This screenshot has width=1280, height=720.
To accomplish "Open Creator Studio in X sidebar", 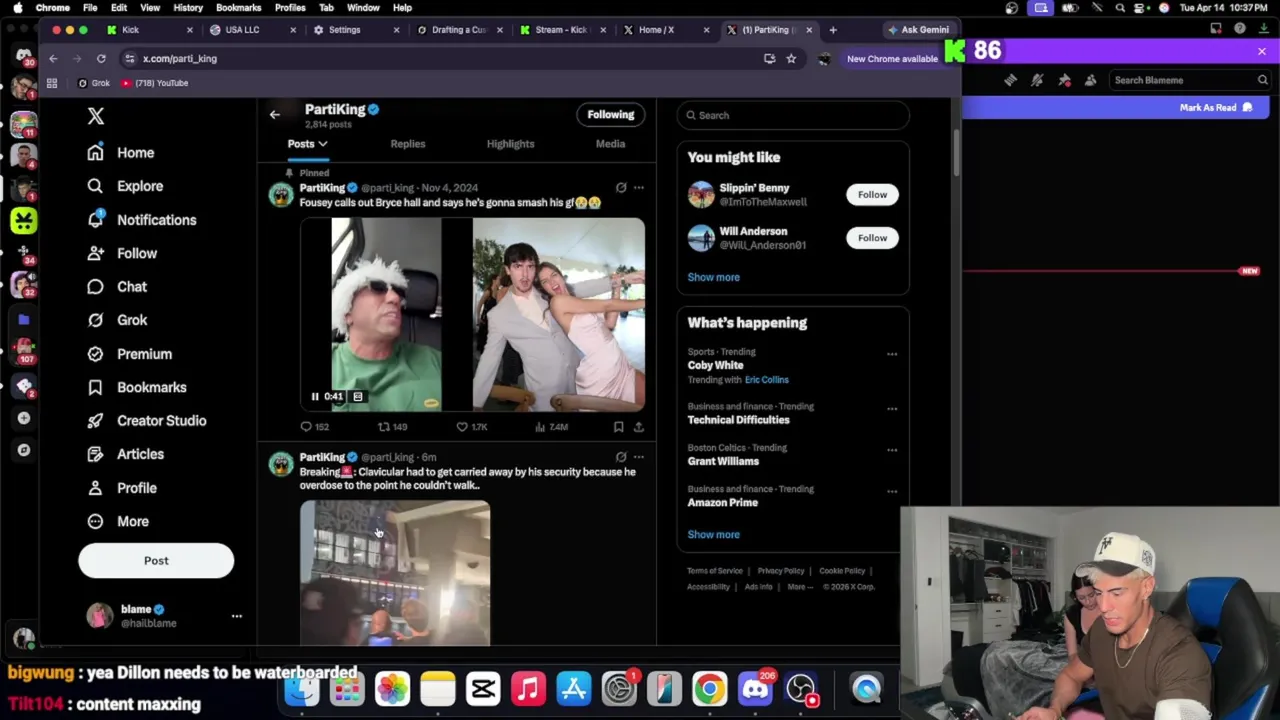I will (x=147, y=421).
